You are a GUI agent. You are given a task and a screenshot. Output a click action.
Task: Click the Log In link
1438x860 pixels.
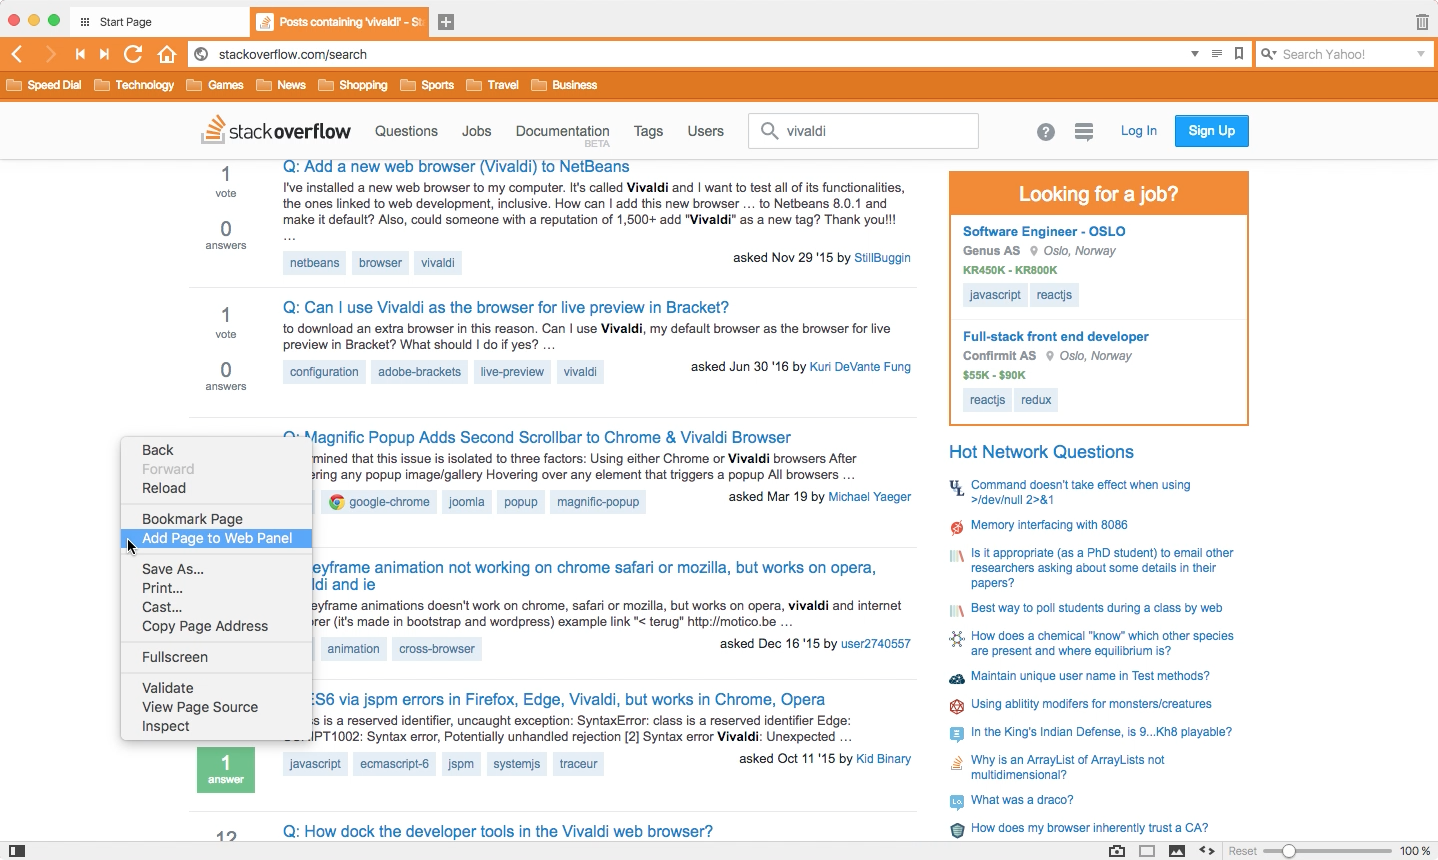[1139, 131]
